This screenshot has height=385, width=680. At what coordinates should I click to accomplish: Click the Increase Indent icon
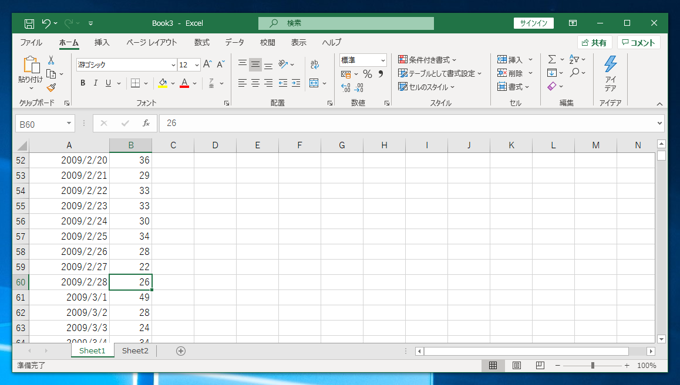[x=296, y=83]
